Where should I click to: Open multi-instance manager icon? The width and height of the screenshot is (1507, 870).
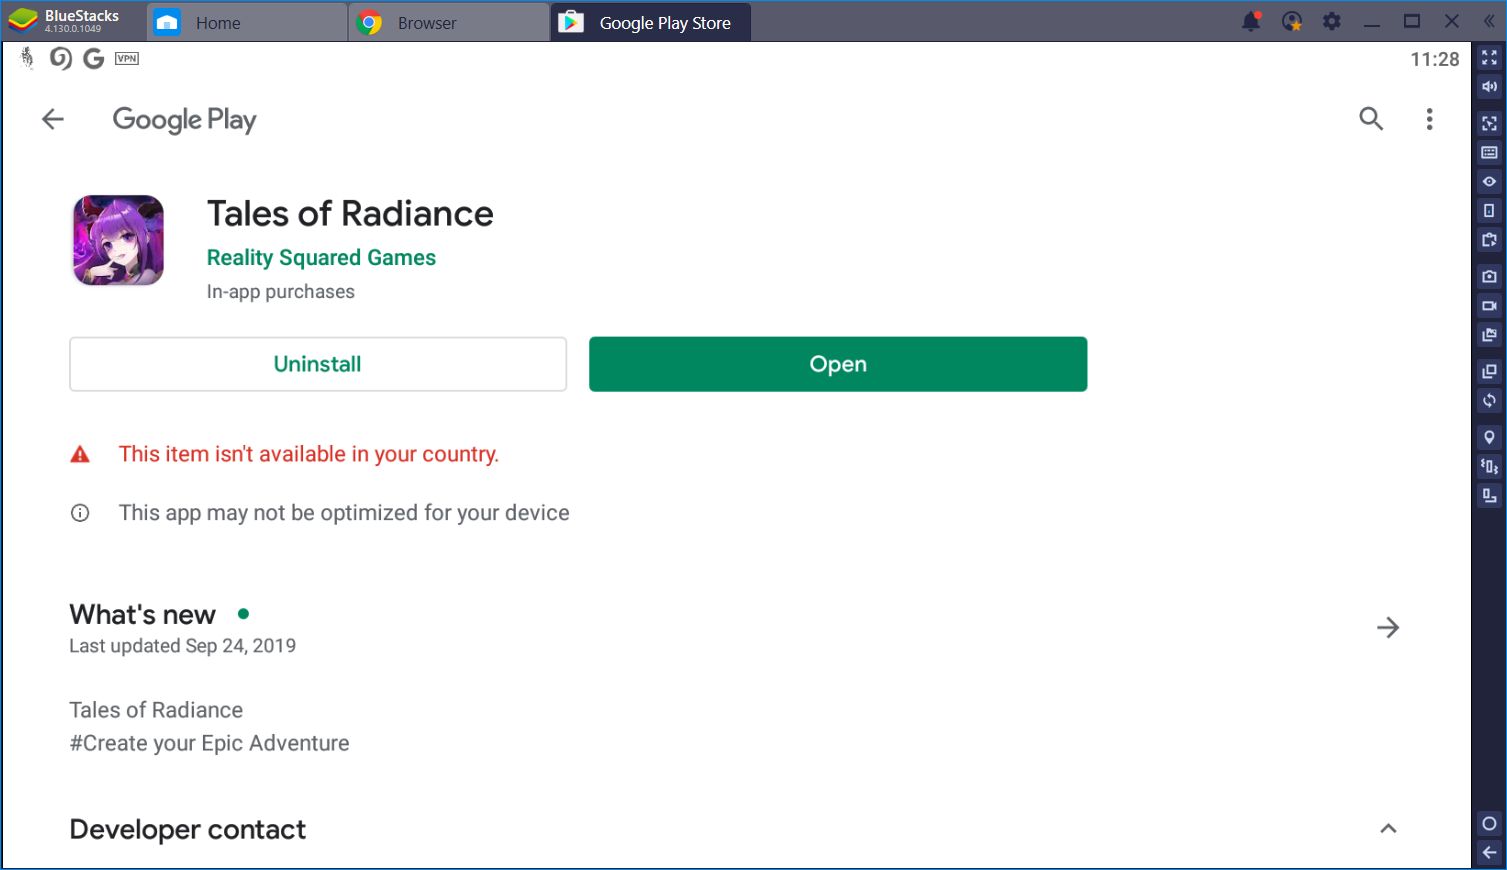click(x=1489, y=372)
